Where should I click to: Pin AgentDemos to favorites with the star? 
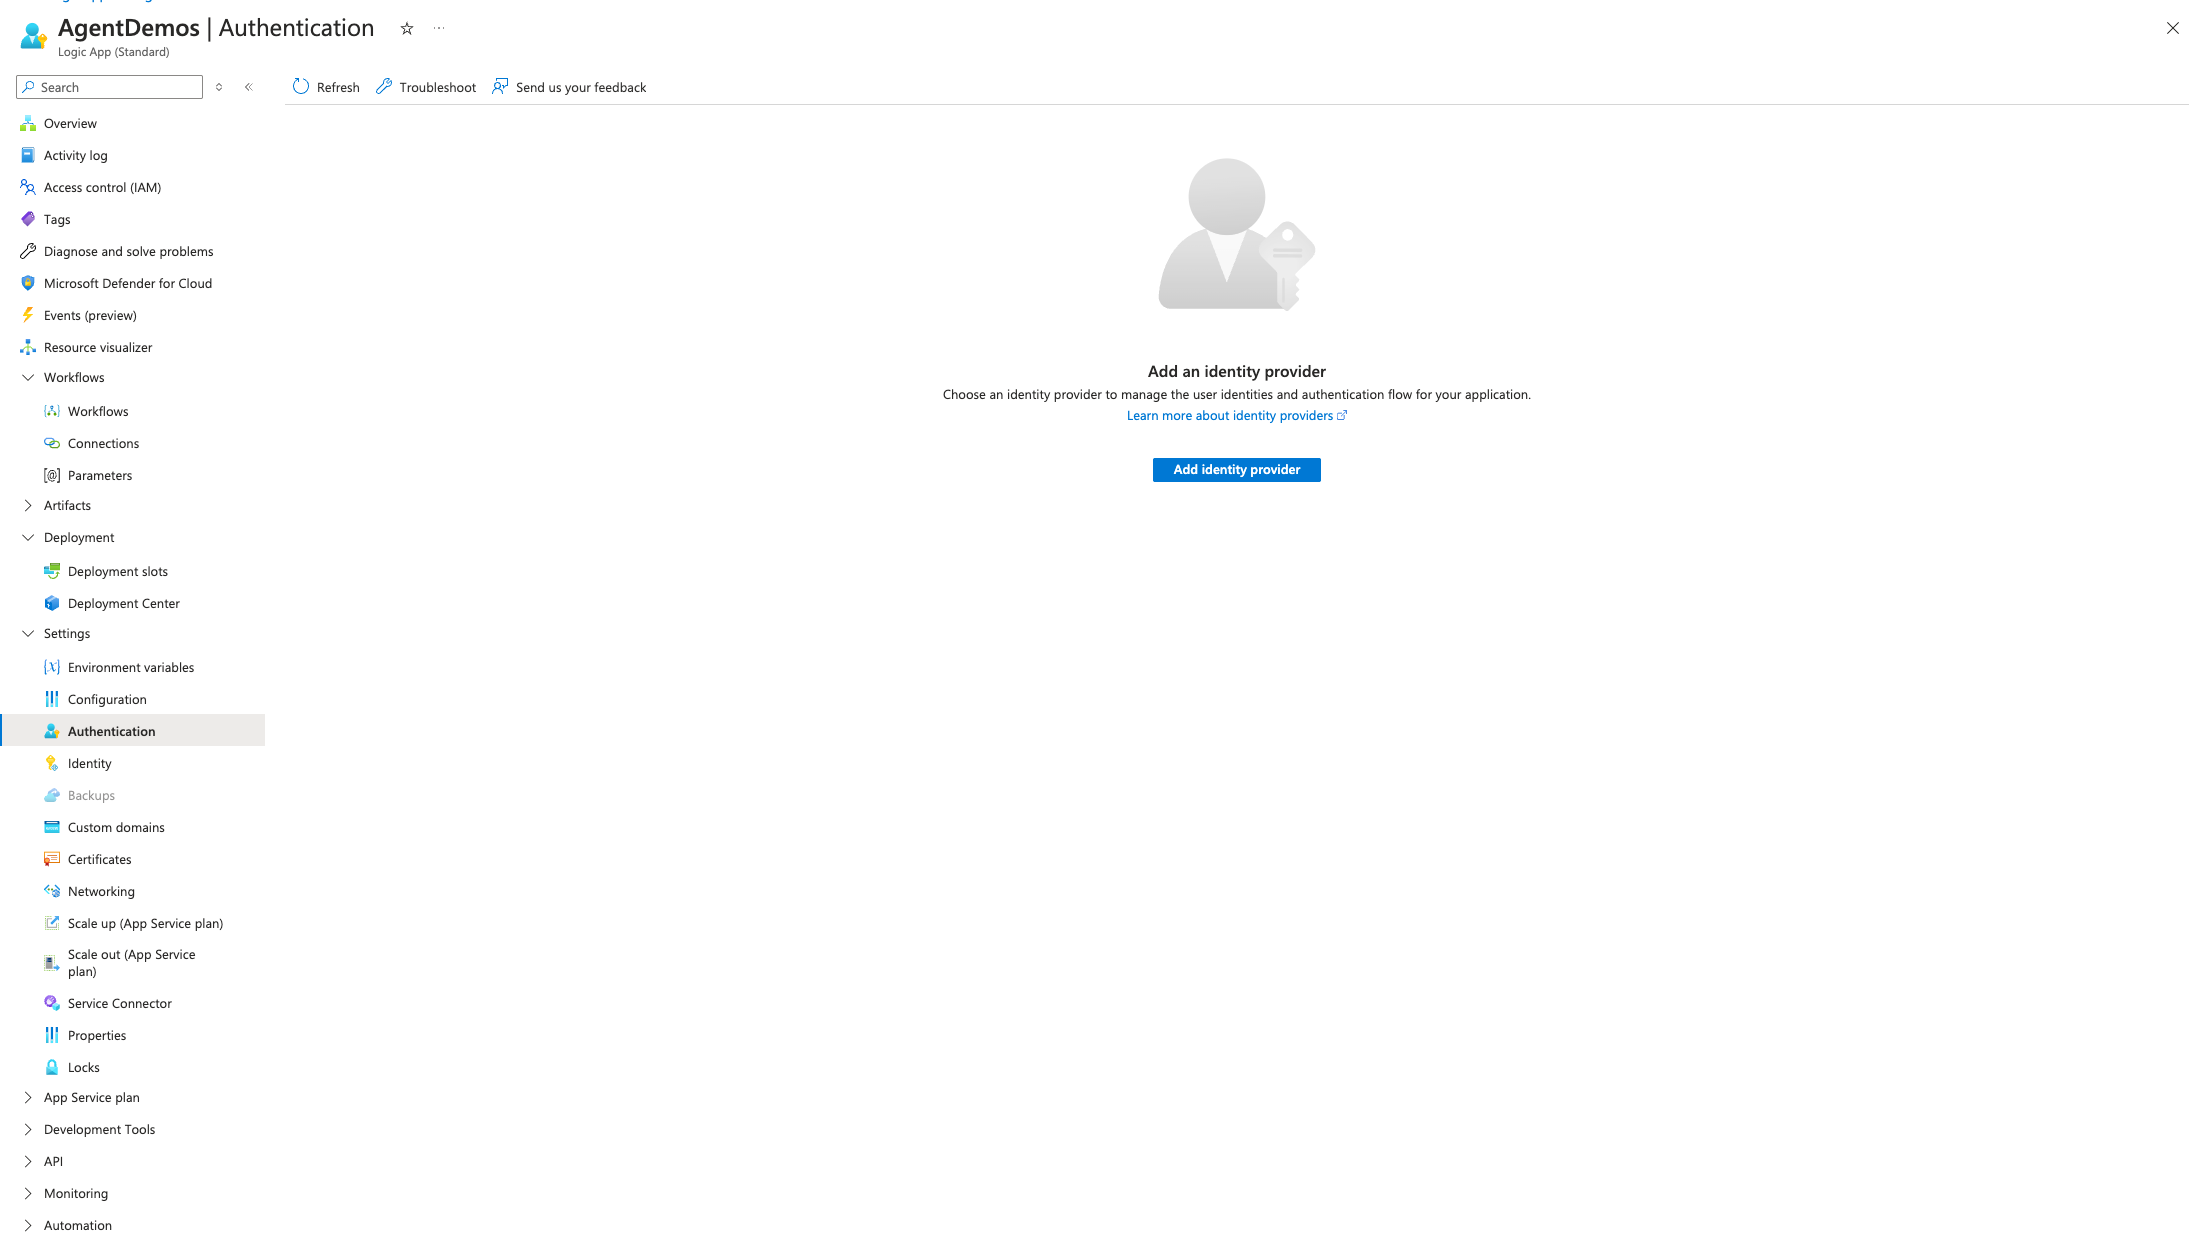[406, 28]
